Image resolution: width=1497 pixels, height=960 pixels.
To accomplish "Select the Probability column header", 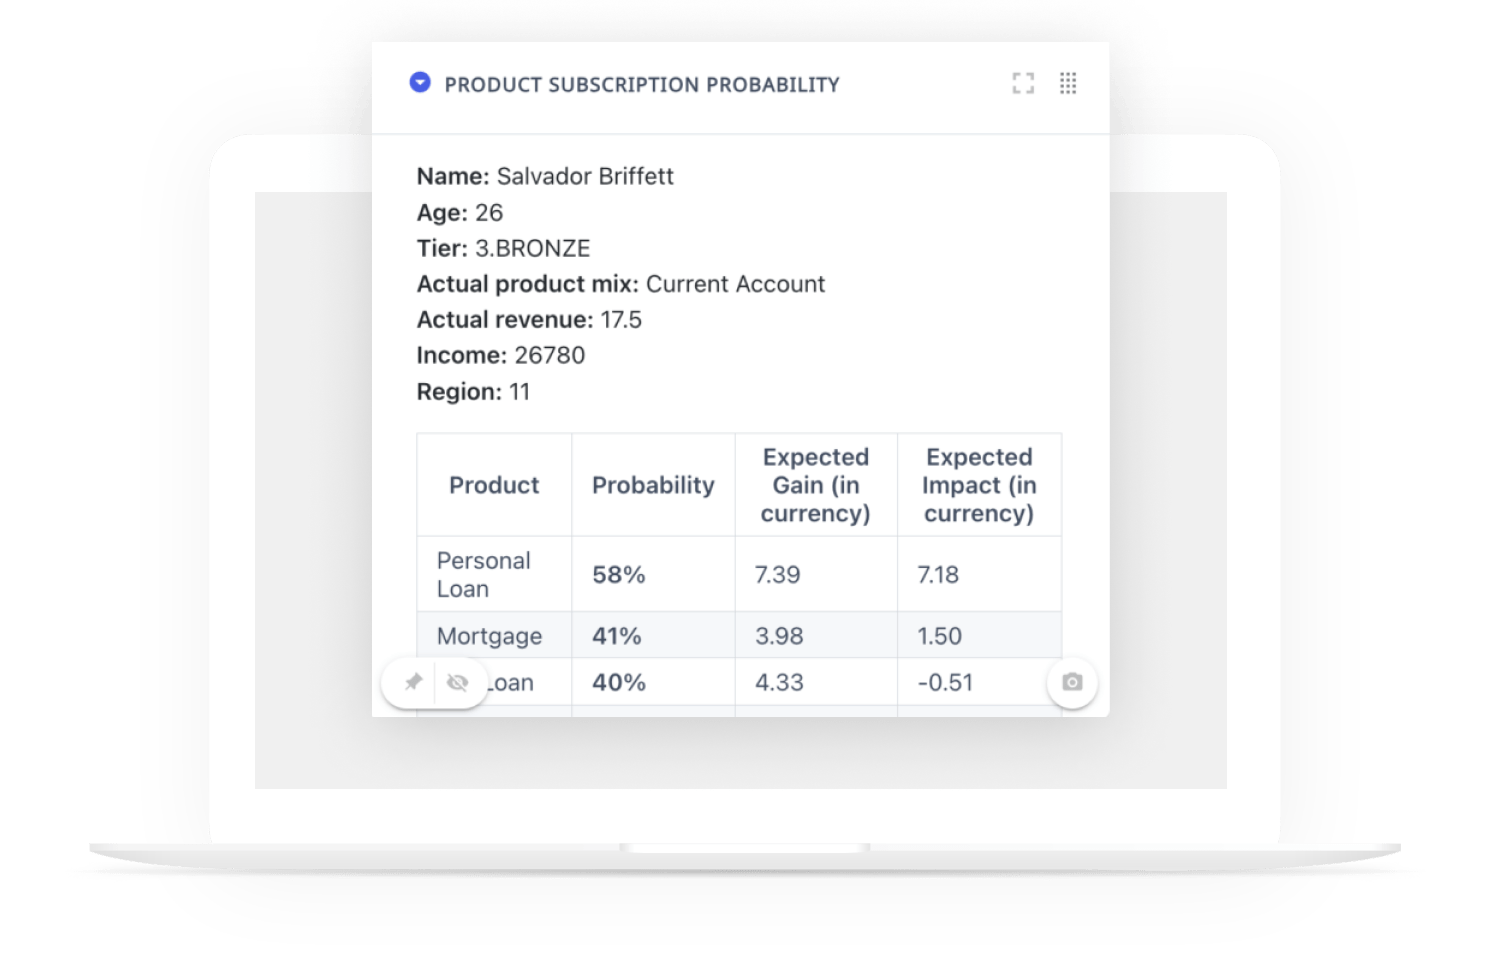I will click(653, 485).
